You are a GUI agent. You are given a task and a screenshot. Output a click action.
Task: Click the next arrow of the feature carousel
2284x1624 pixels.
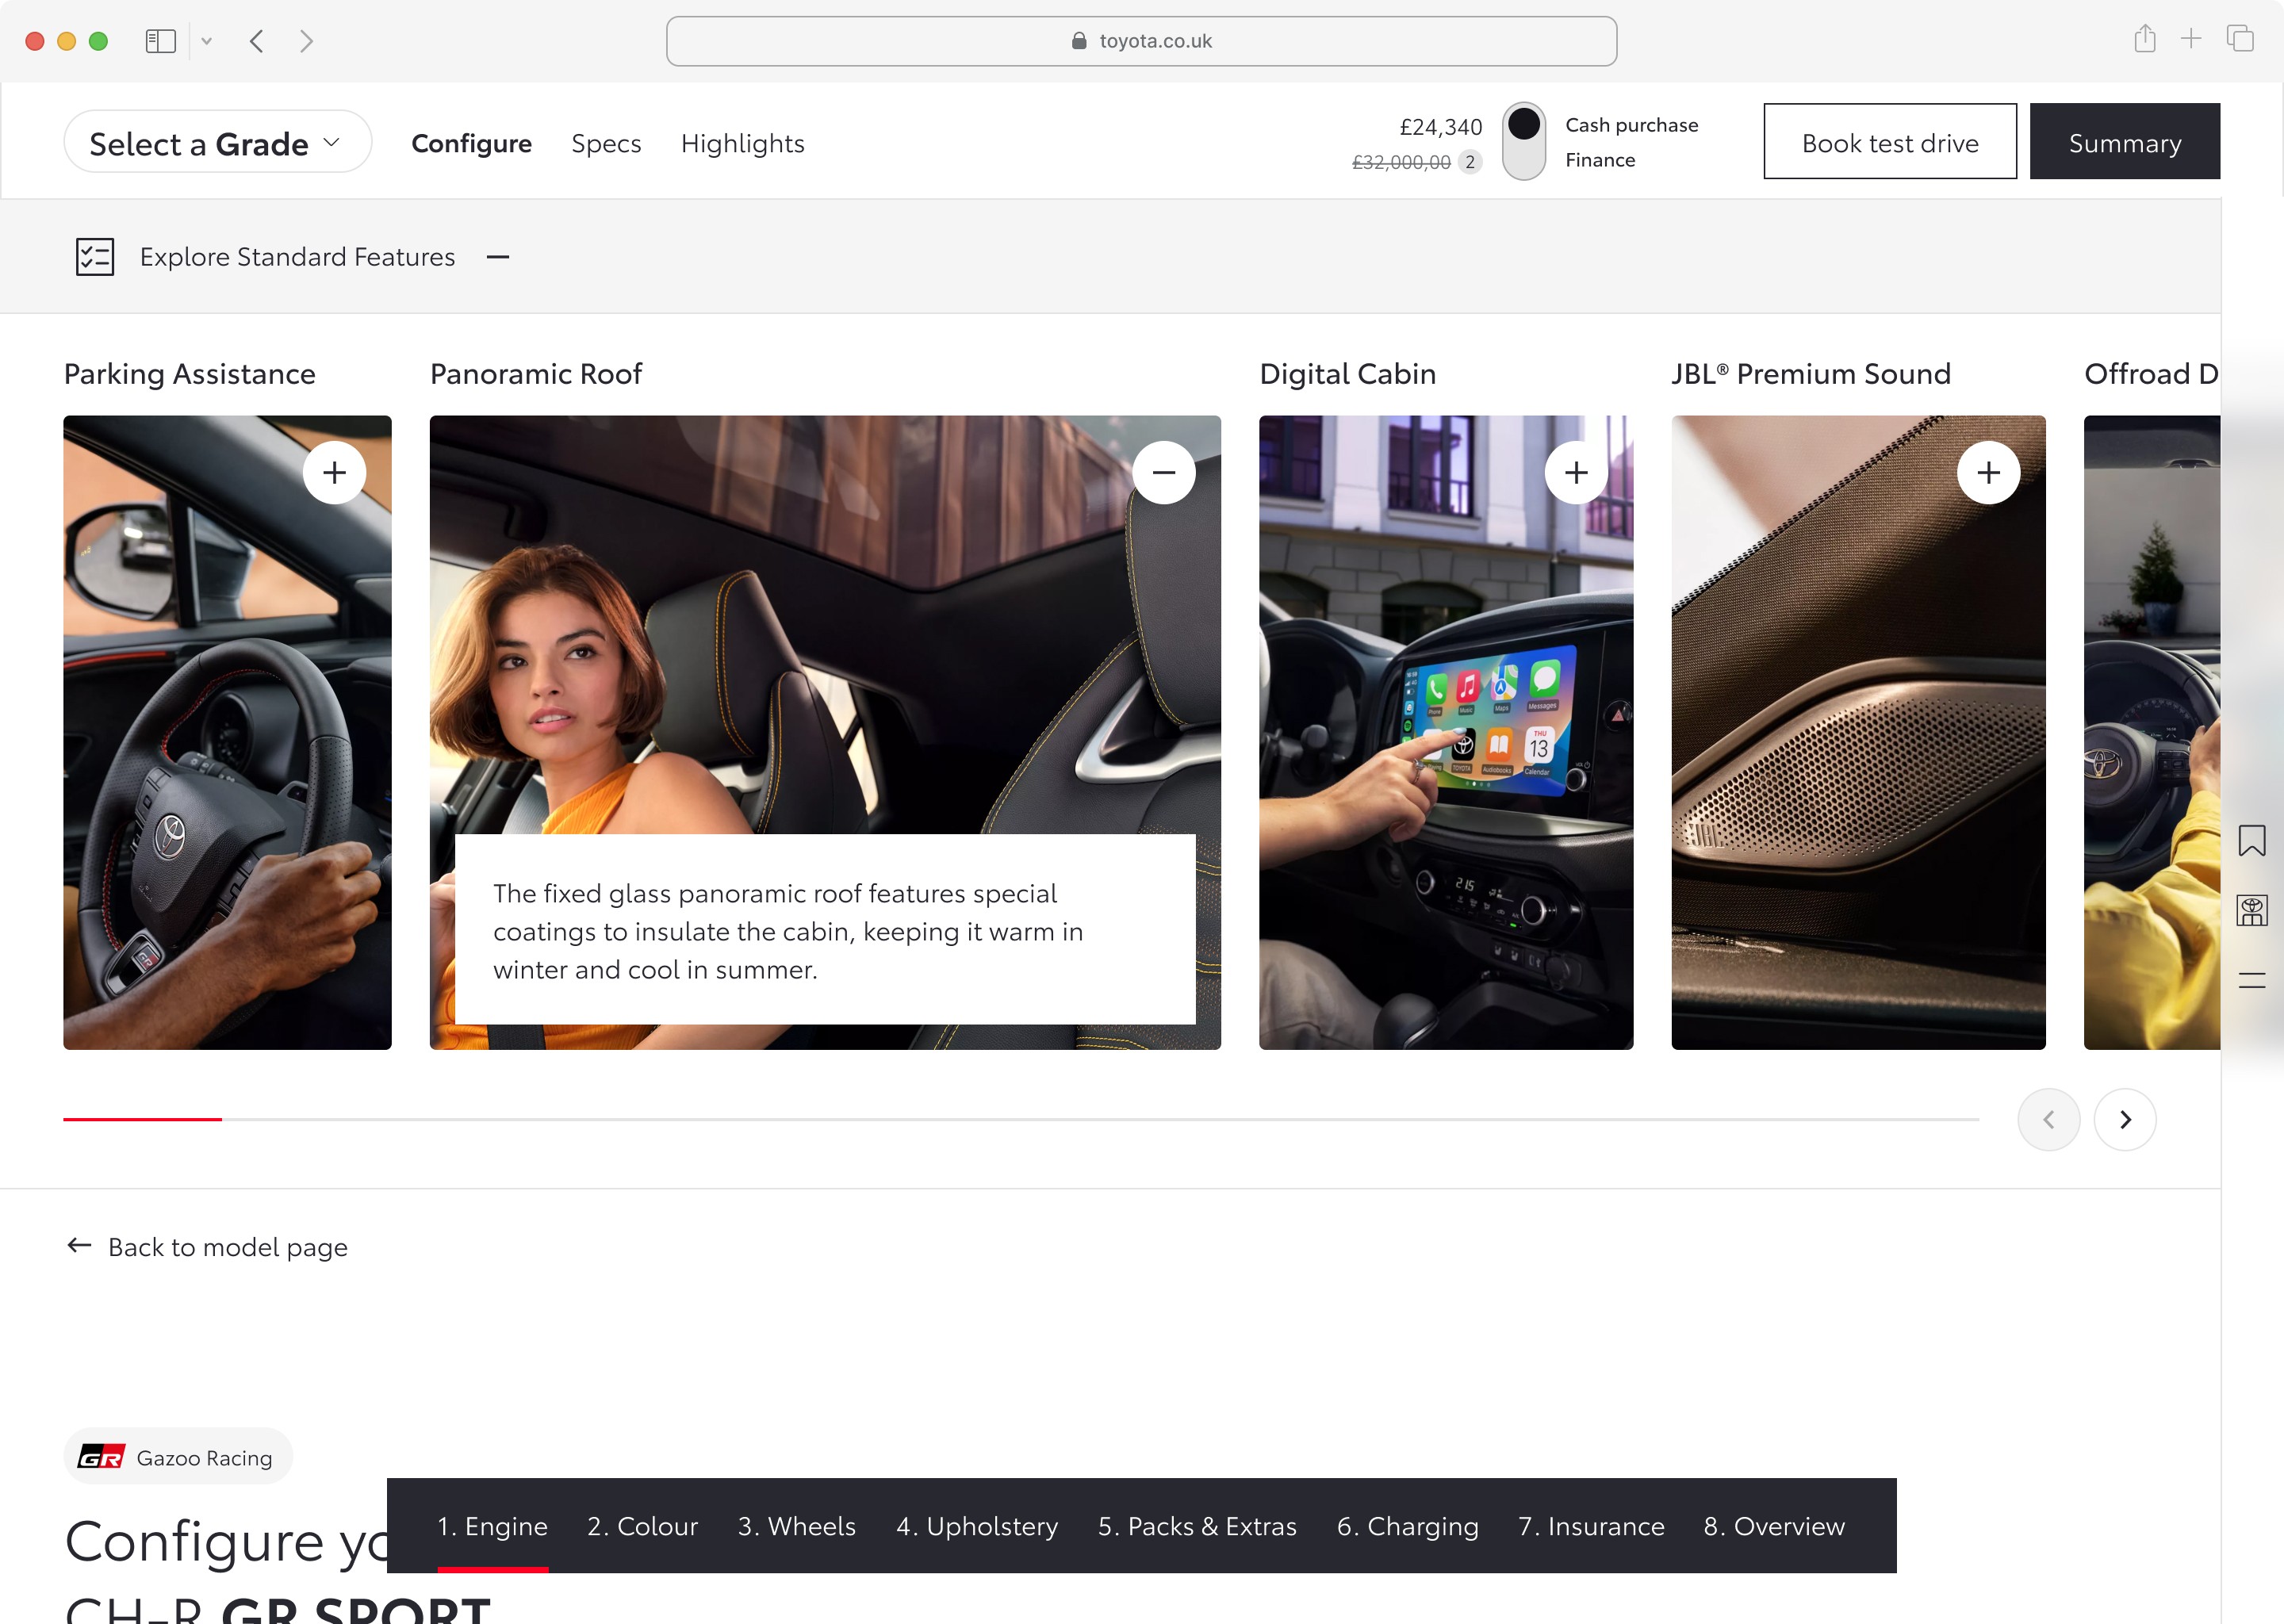click(2124, 1119)
